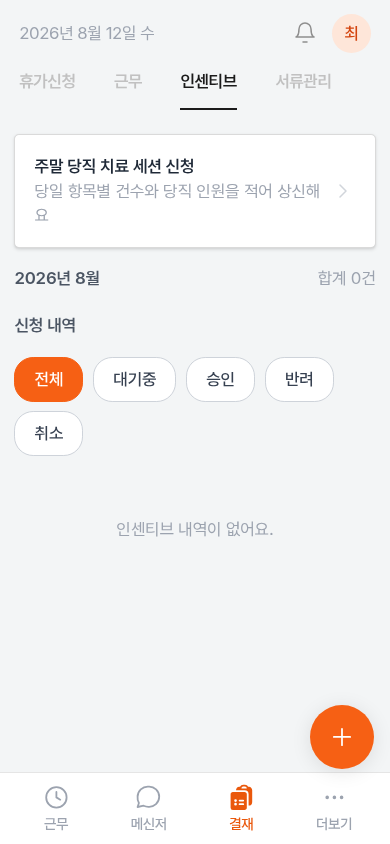Filter by 대기중 status chip
The width and height of the screenshot is (390, 844).
134,379
